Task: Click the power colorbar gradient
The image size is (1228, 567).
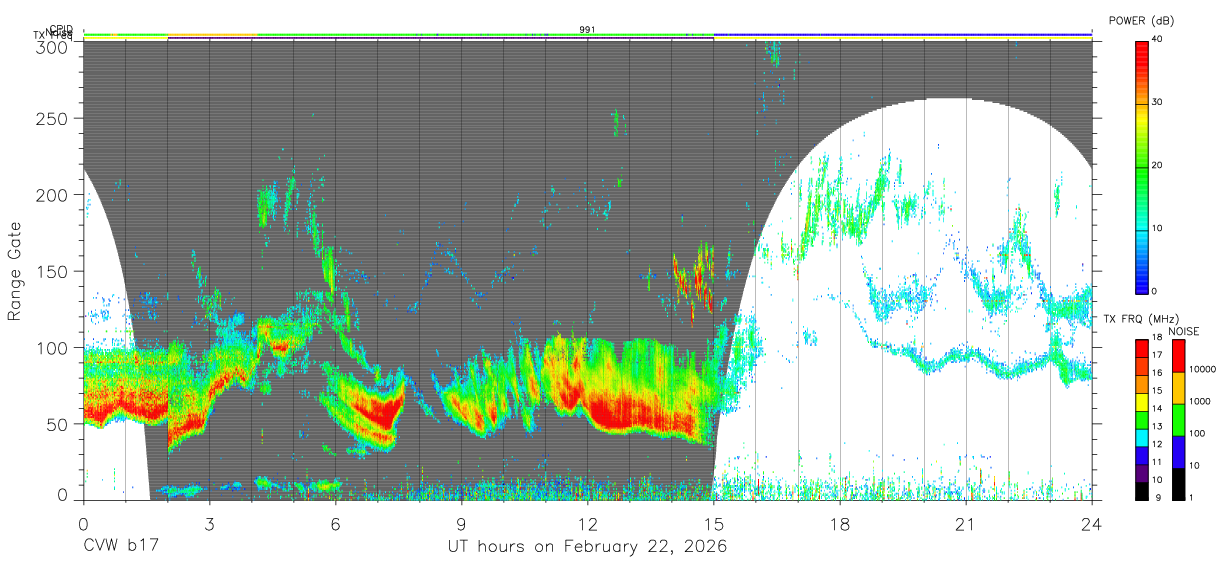Action: [1141, 166]
